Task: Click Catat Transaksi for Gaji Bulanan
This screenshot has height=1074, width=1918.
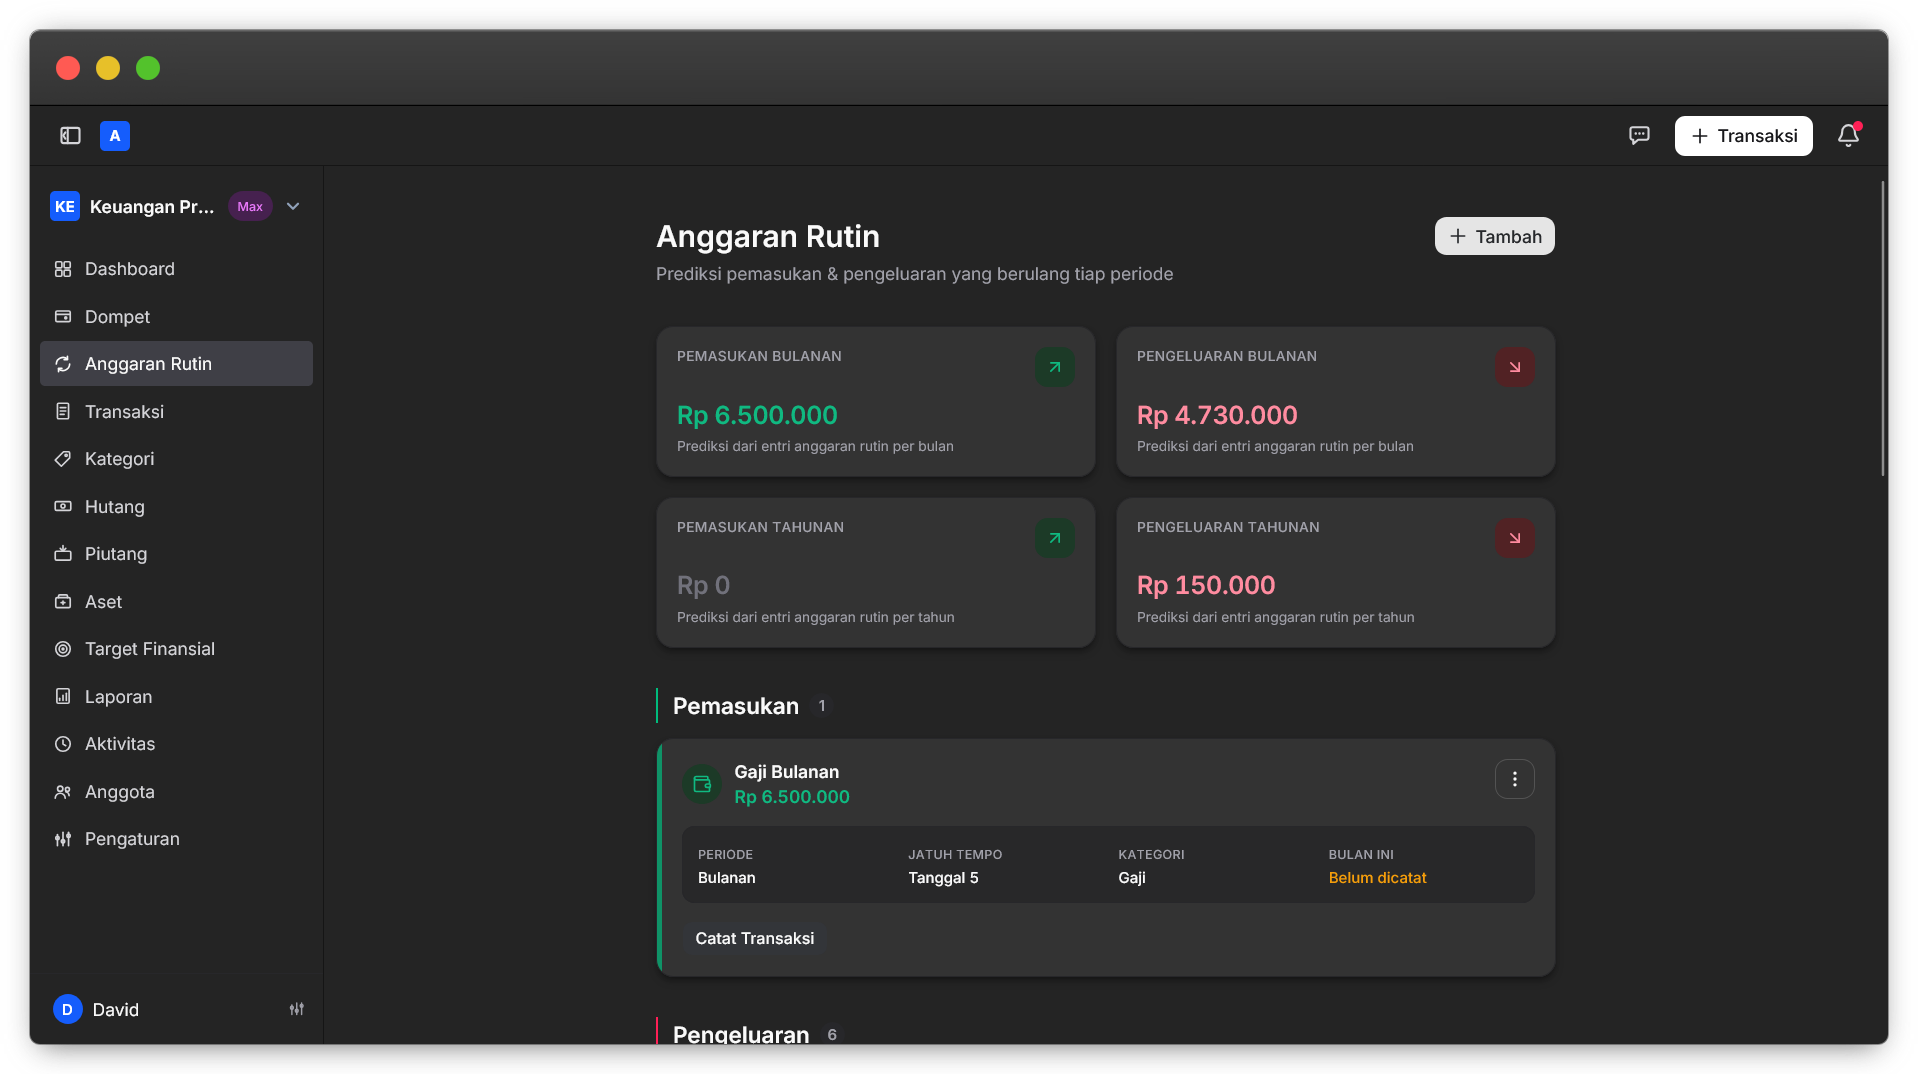Action: (755, 938)
